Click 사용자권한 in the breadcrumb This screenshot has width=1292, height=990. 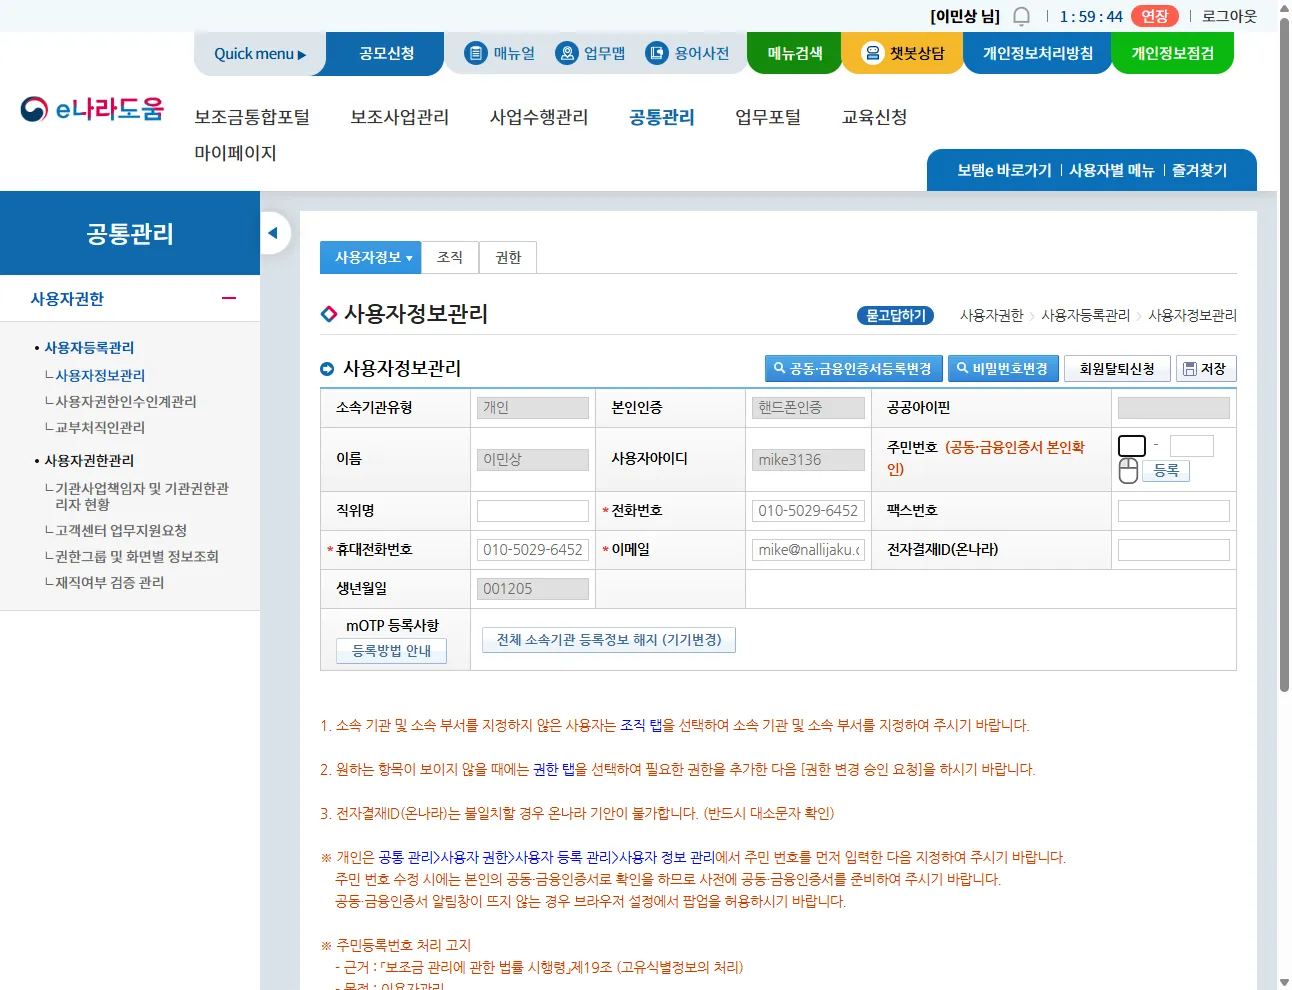click(991, 315)
